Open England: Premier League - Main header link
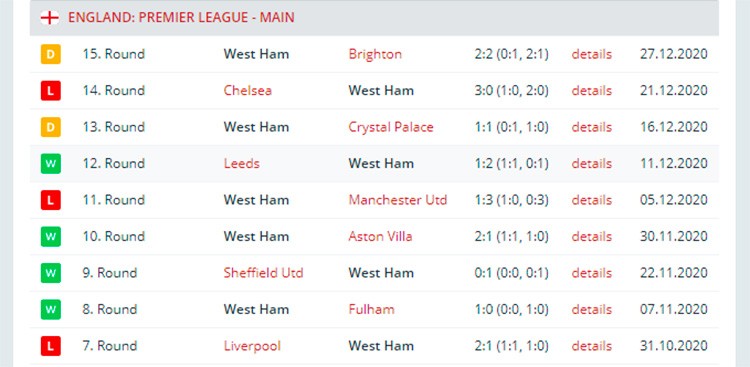The width and height of the screenshot is (750, 367). (x=181, y=18)
